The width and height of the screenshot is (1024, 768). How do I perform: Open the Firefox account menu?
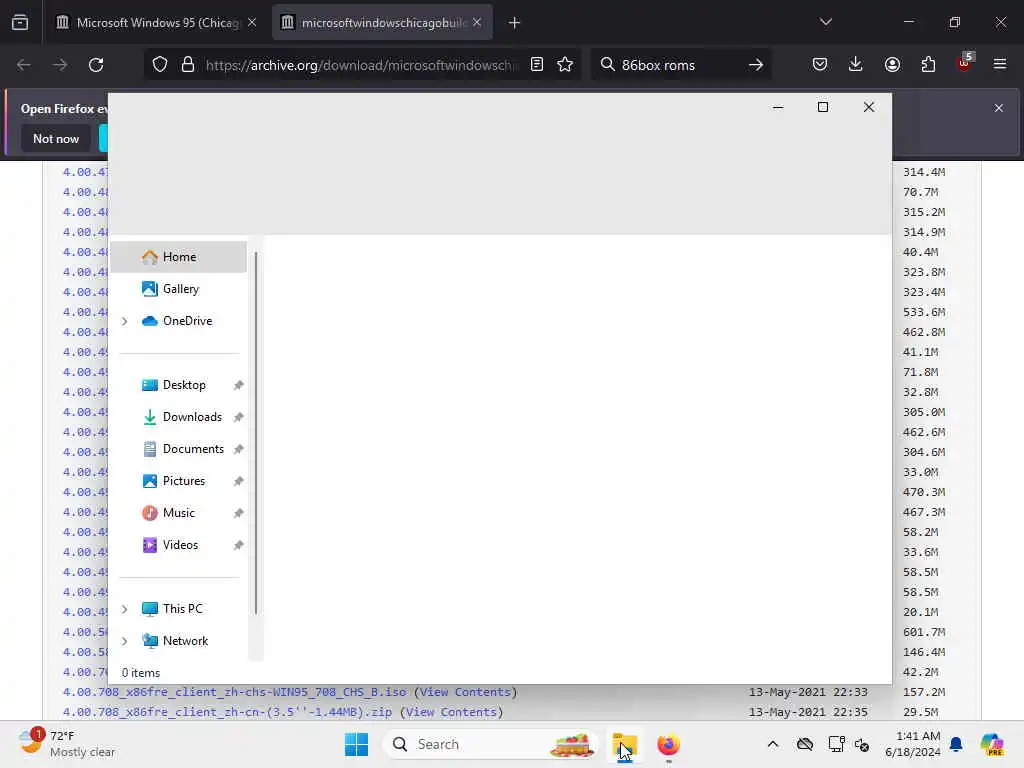coord(892,64)
